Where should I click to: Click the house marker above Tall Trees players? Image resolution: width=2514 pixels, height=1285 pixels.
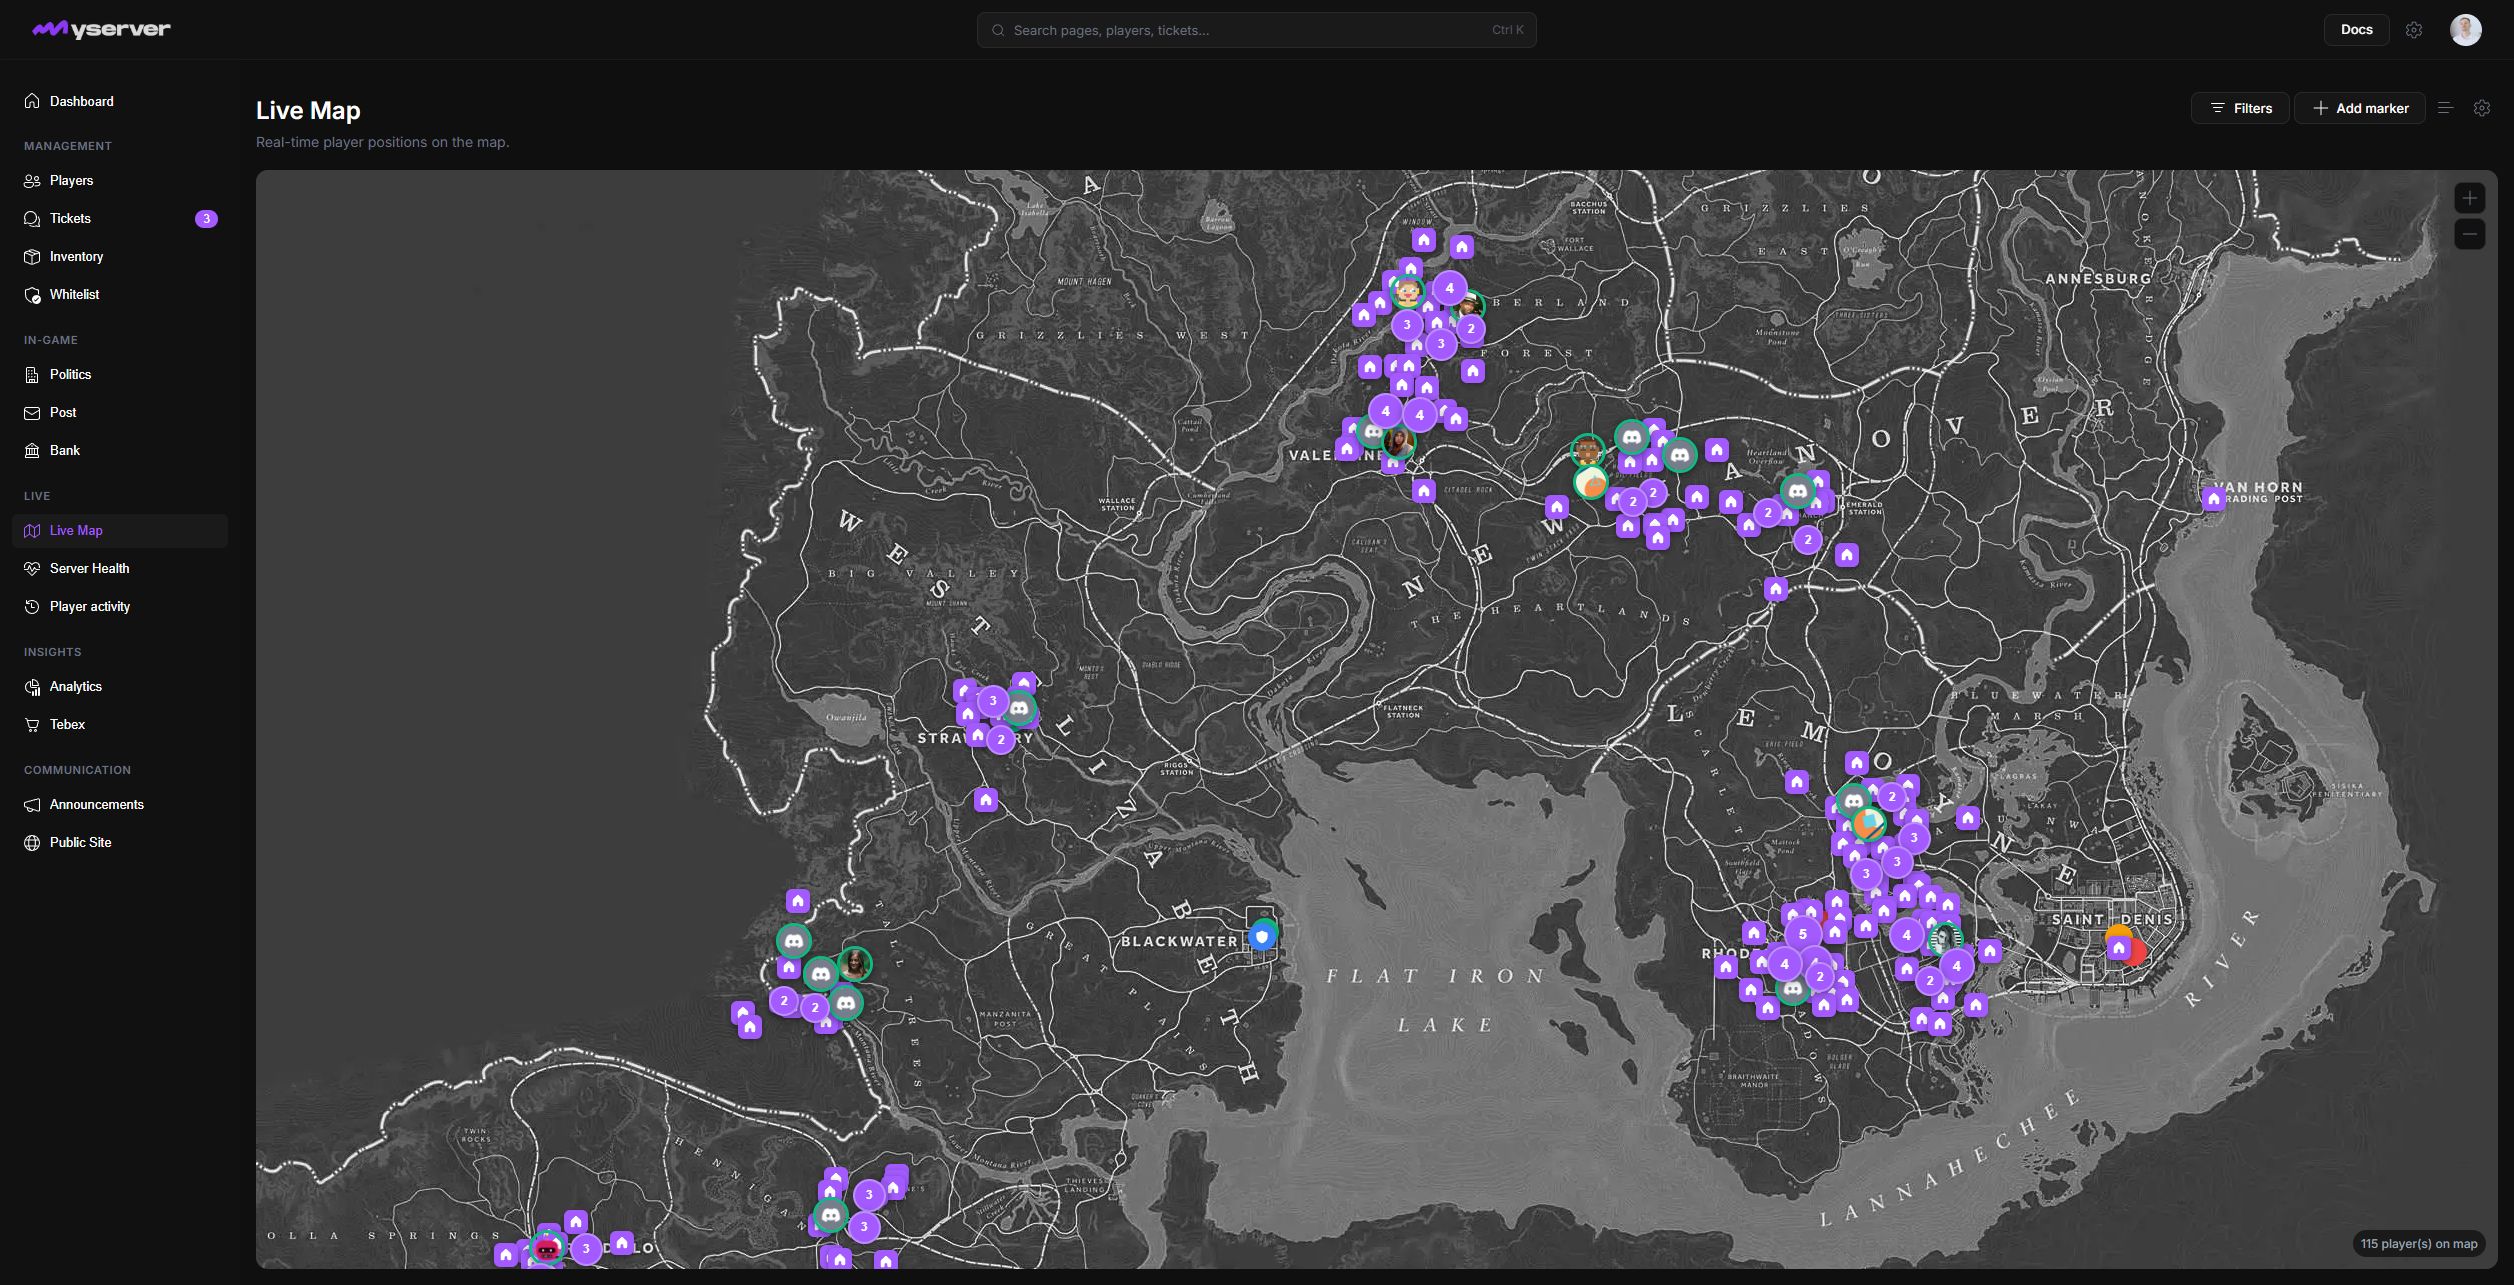[797, 902]
